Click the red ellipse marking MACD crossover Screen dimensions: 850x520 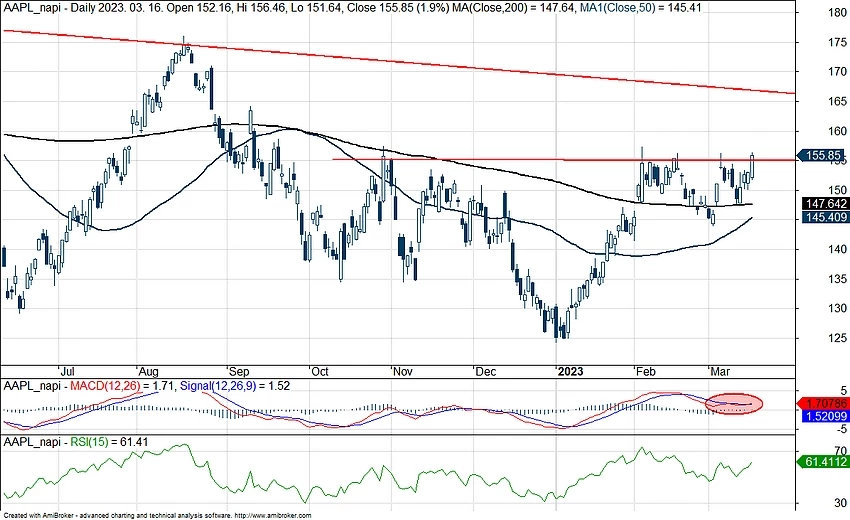tap(735, 403)
